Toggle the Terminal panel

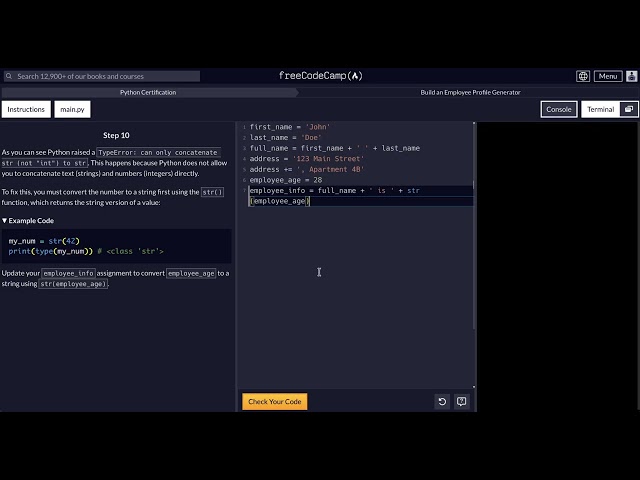(x=600, y=109)
